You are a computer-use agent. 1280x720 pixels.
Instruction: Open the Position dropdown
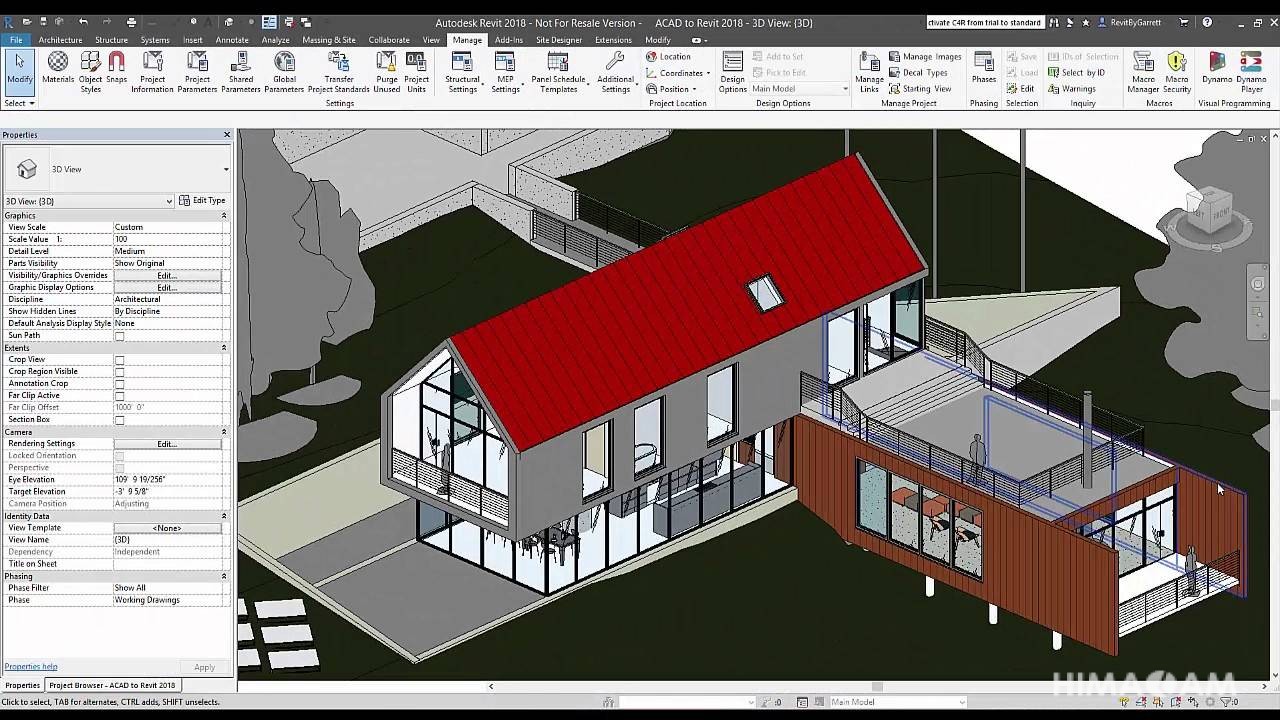670,89
